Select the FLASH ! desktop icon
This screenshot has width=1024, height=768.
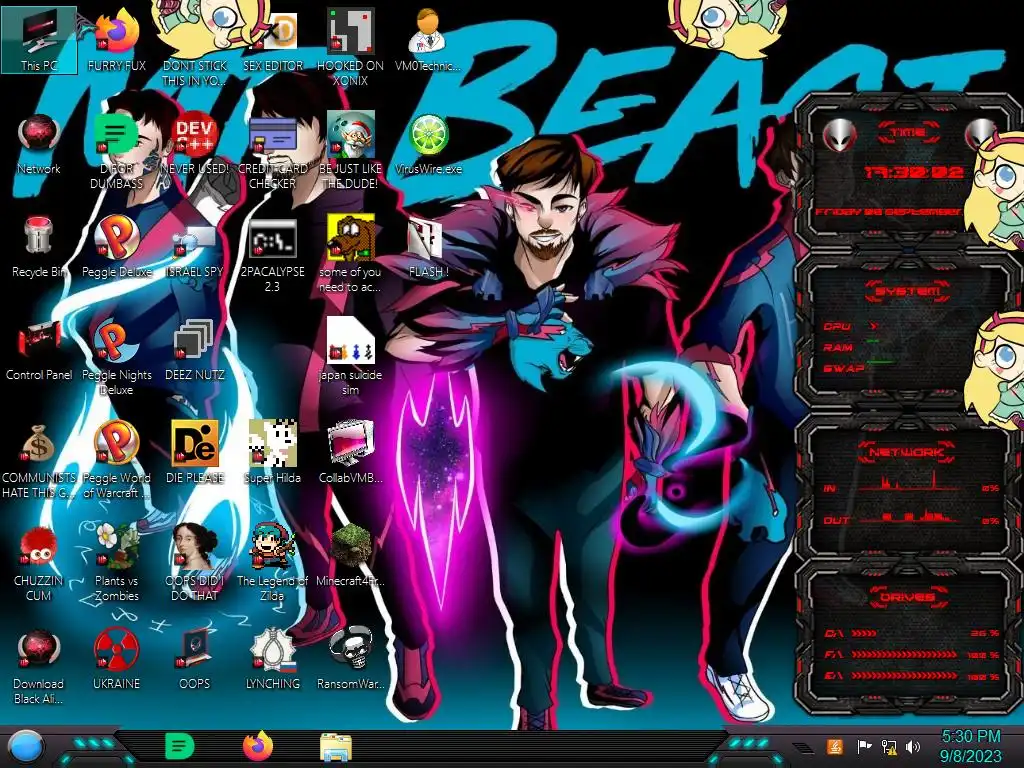[x=428, y=247]
